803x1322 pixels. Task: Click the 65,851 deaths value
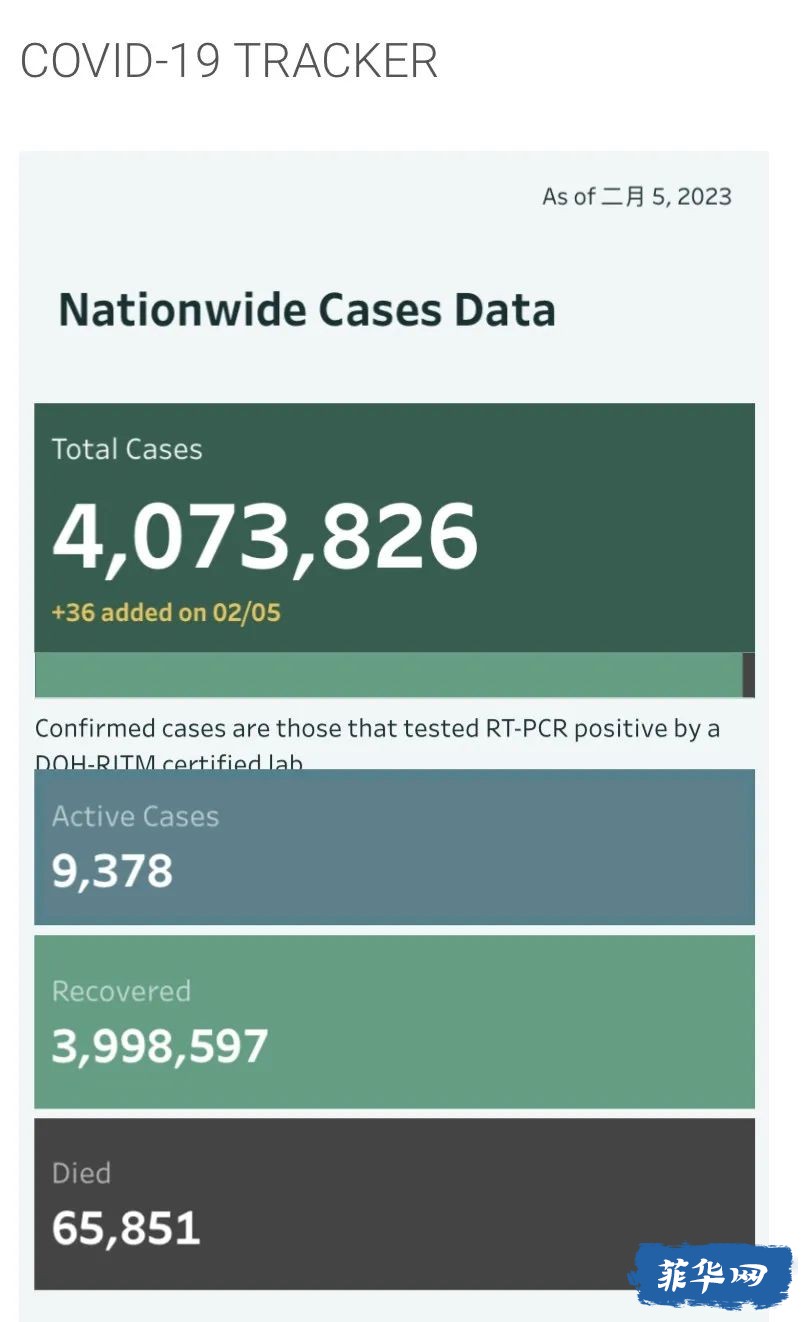126,1229
